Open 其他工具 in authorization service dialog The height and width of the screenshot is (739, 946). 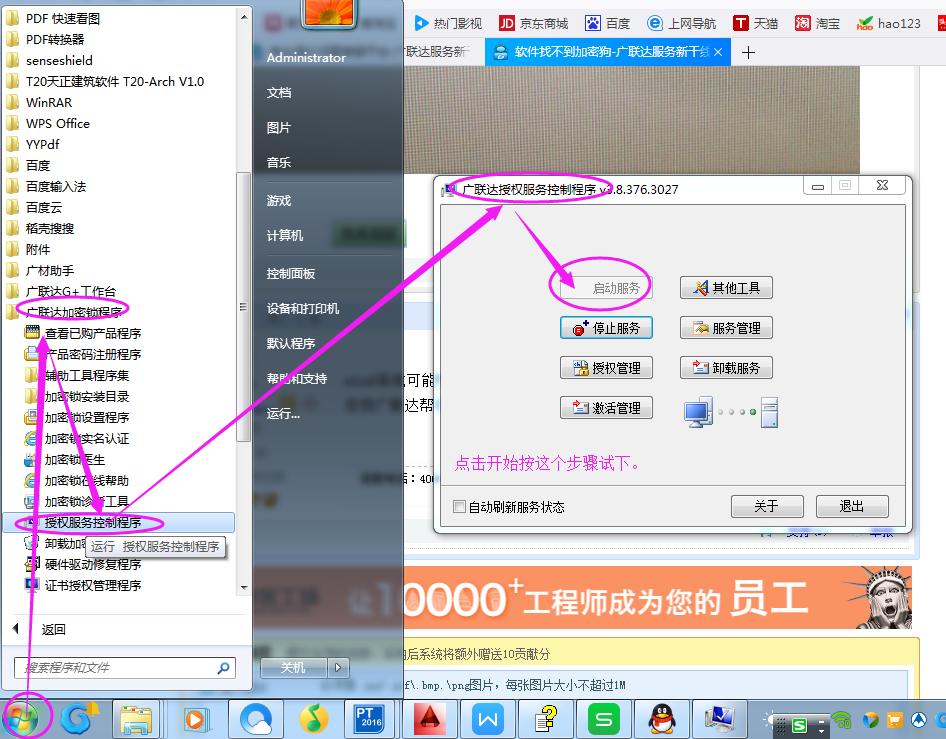726,288
